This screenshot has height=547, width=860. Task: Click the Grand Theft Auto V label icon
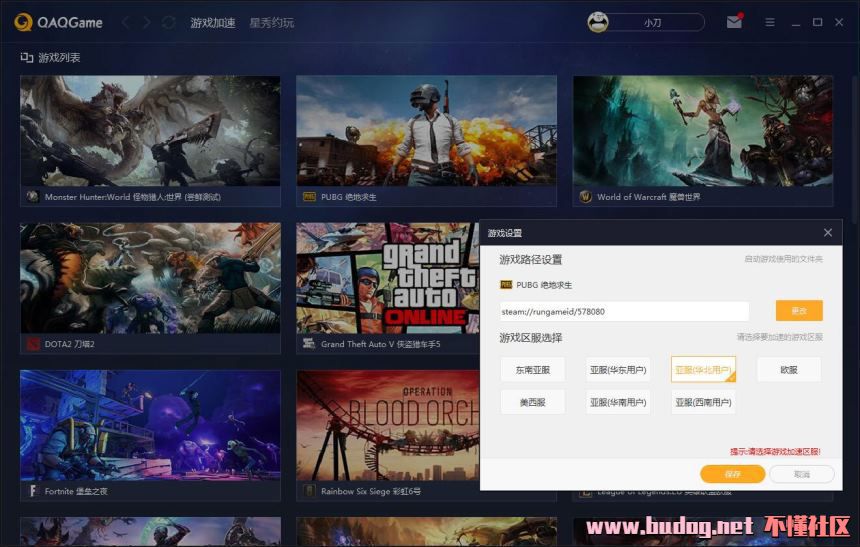309,344
